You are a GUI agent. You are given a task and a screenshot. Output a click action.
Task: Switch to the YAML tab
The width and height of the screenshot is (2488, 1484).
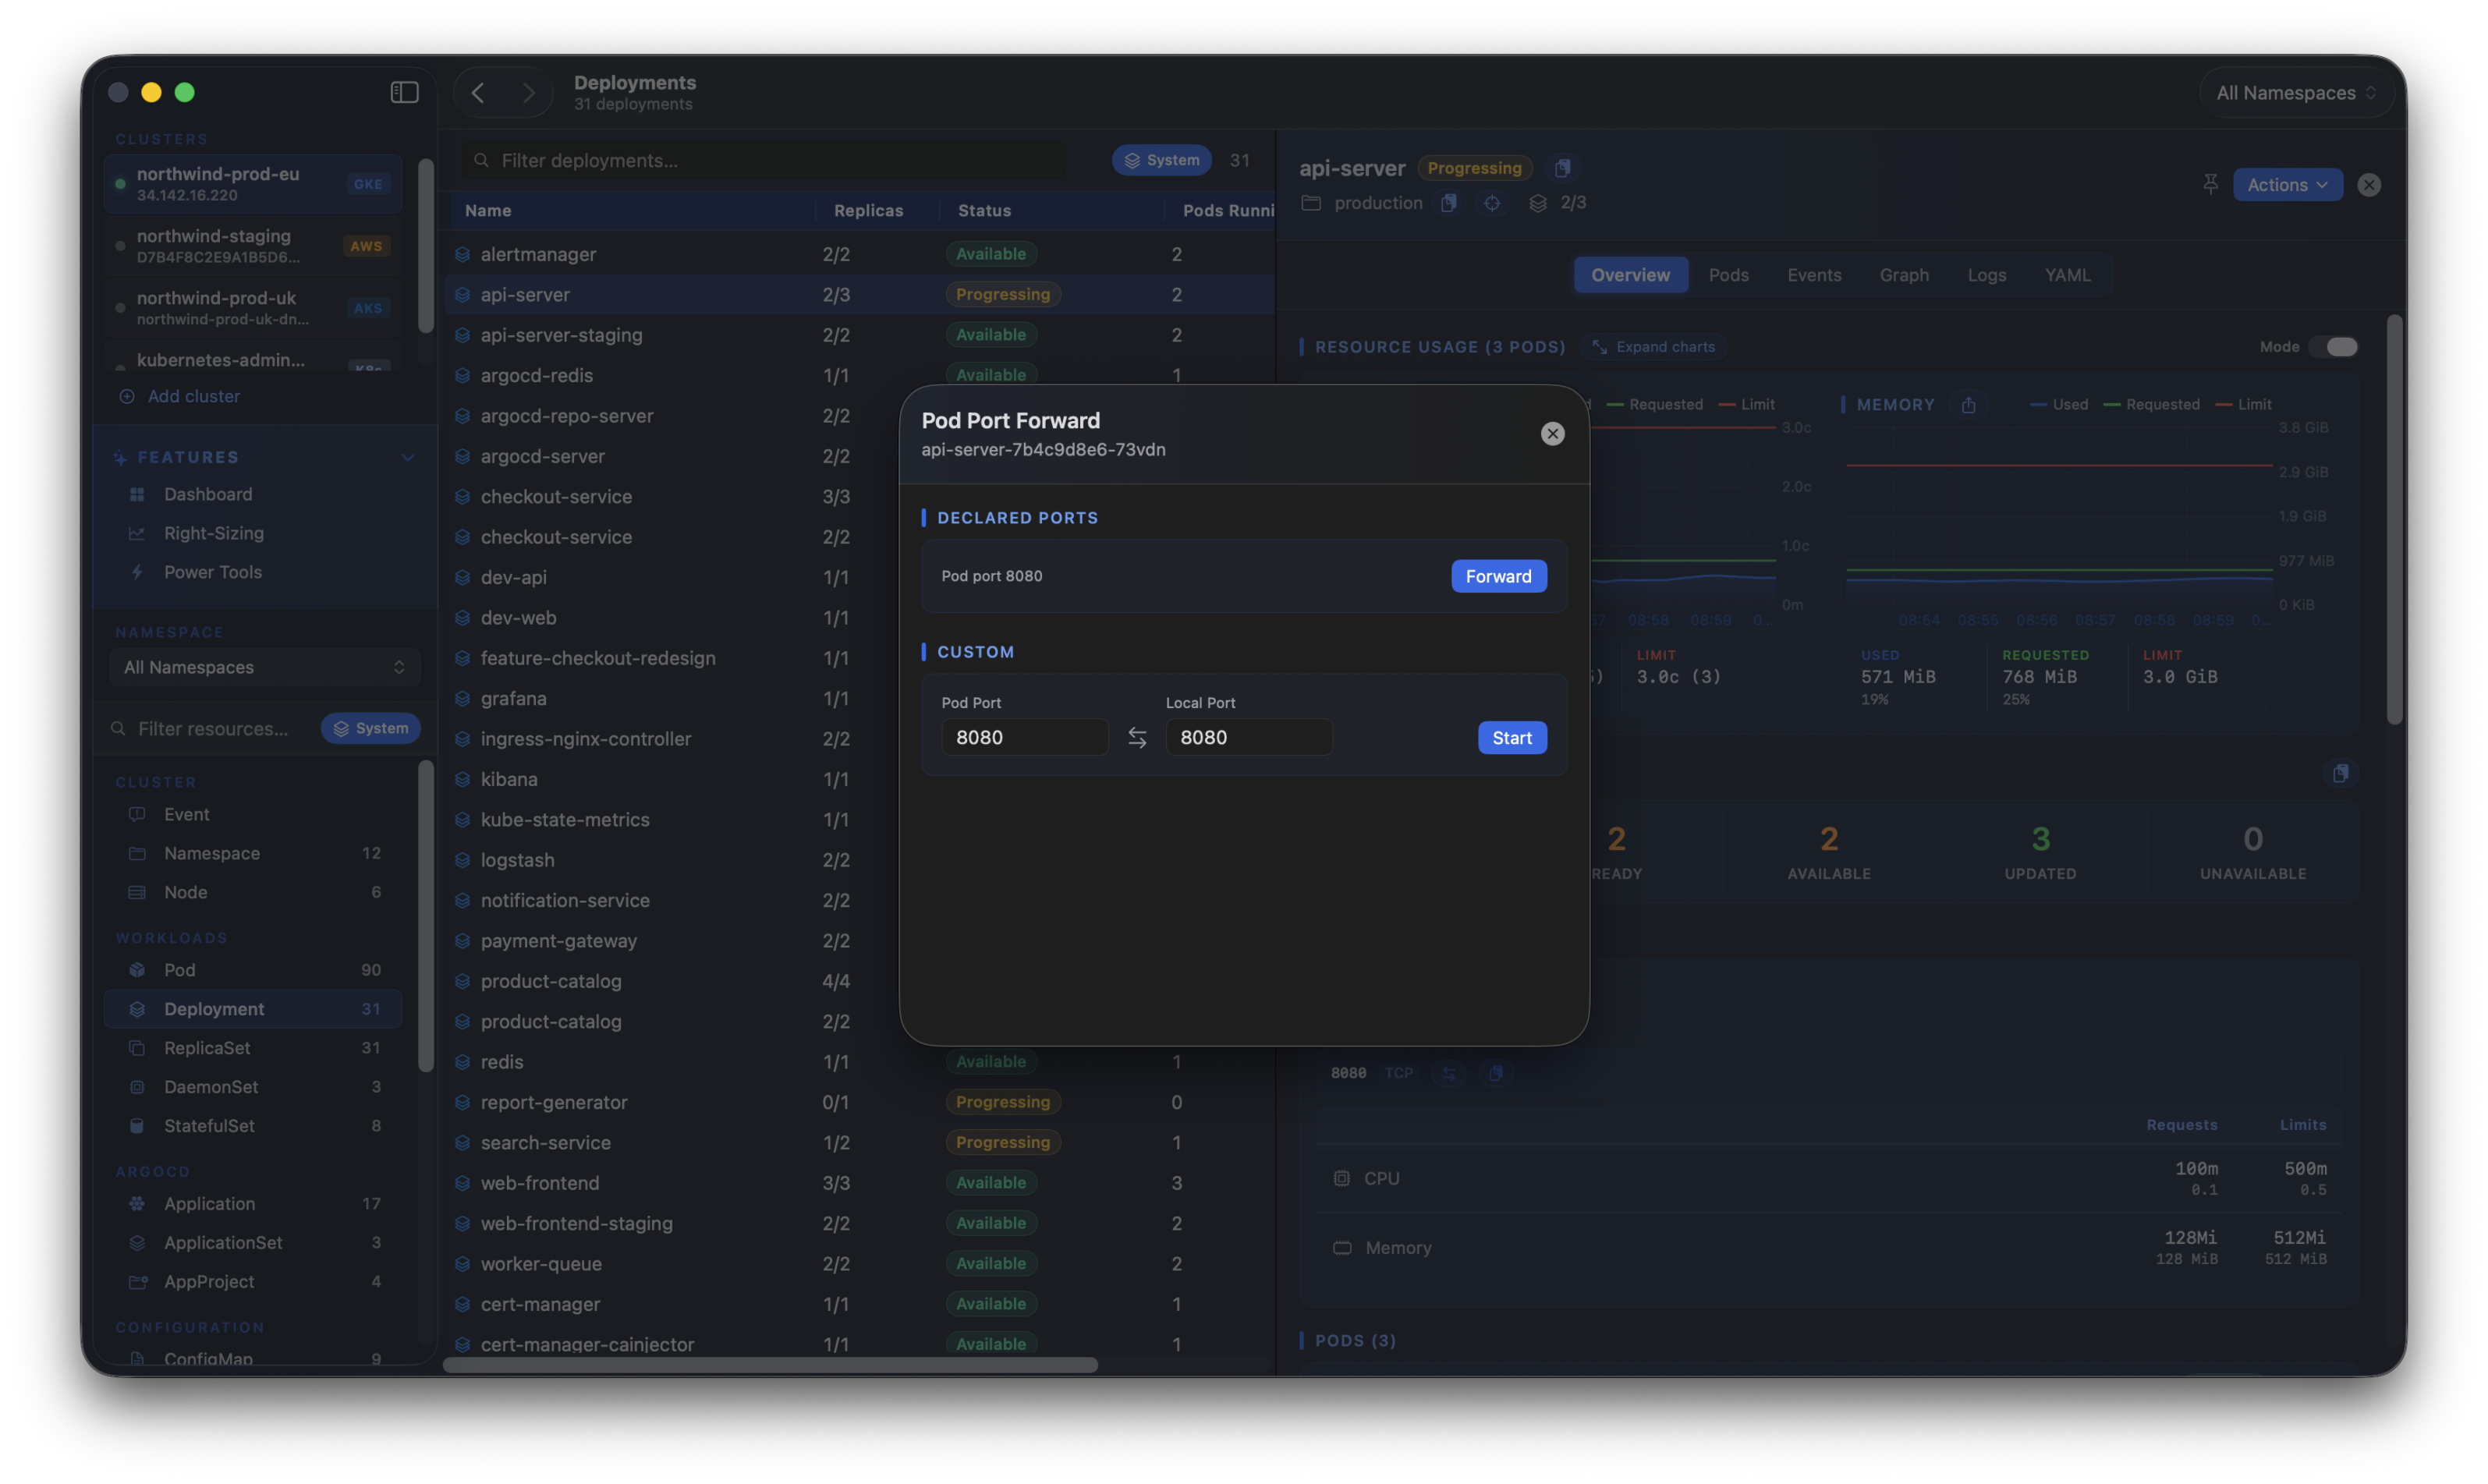pos(2067,275)
